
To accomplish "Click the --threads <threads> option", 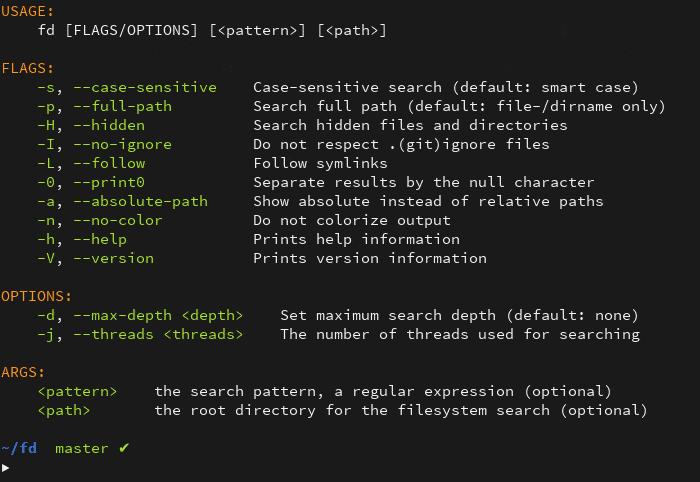I will point(158,335).
